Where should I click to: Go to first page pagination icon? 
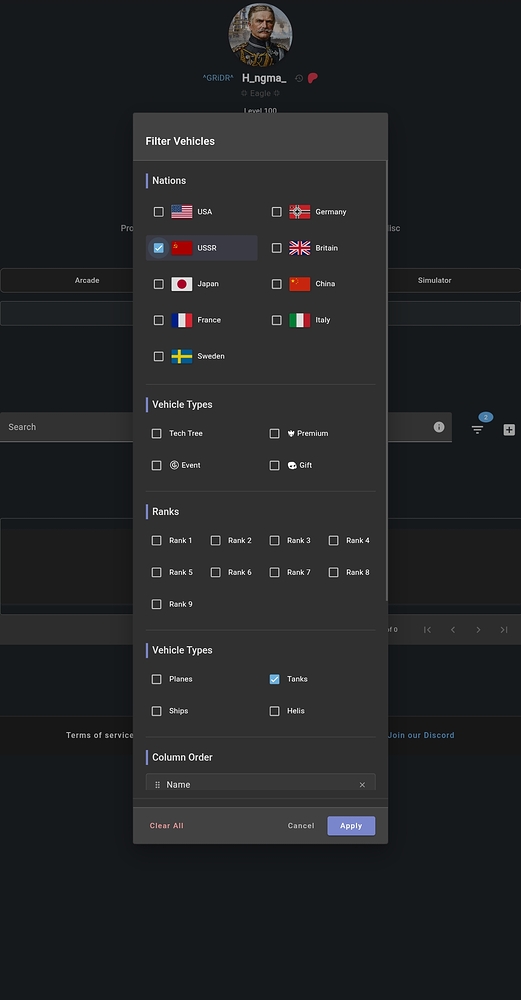pos(427,629)
